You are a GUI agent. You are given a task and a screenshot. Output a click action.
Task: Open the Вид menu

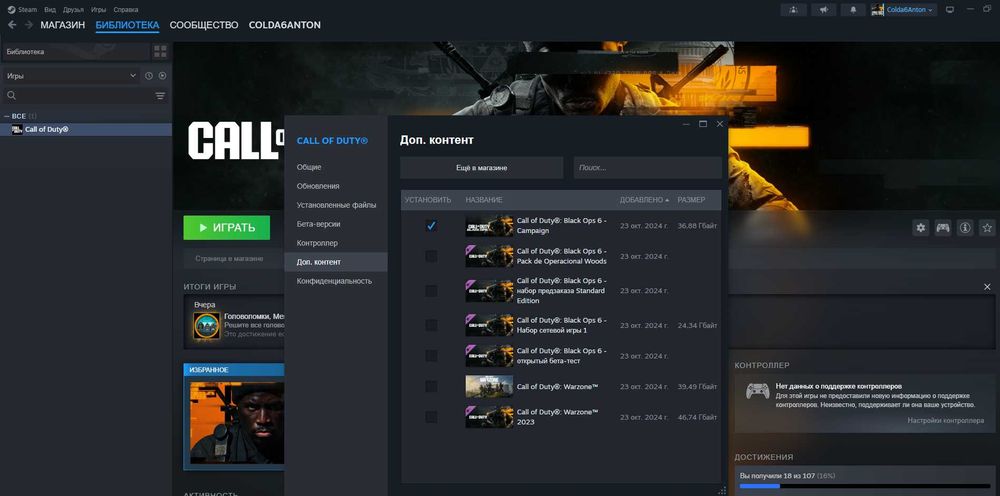(50, 10)
